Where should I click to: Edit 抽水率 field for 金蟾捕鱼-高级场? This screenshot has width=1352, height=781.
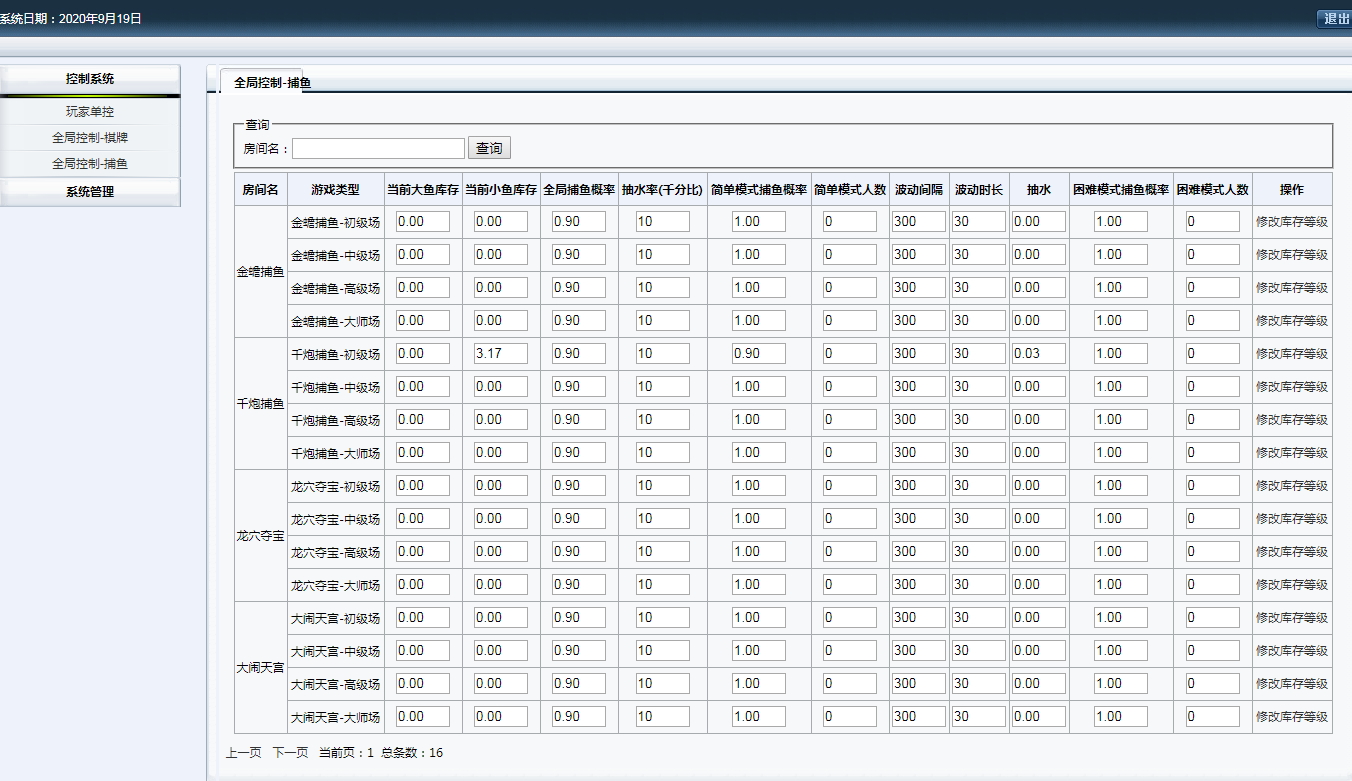coord(662,288)
